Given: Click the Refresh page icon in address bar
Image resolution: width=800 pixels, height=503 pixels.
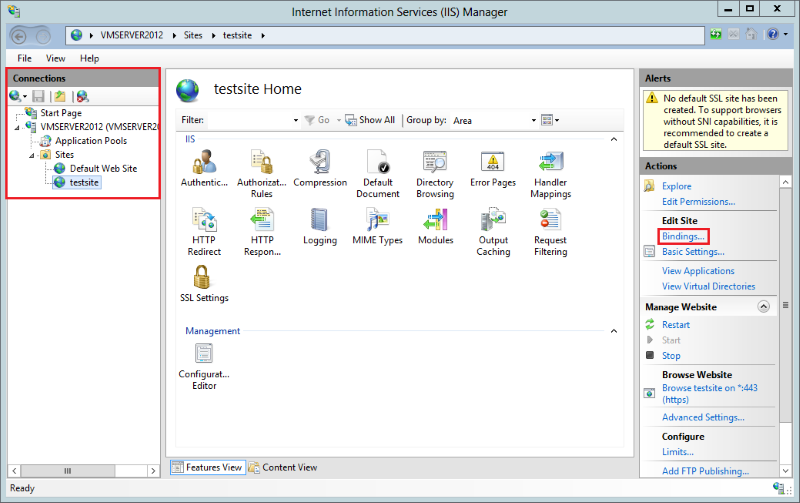Looking at the screenshot, I should coord(716,34).
